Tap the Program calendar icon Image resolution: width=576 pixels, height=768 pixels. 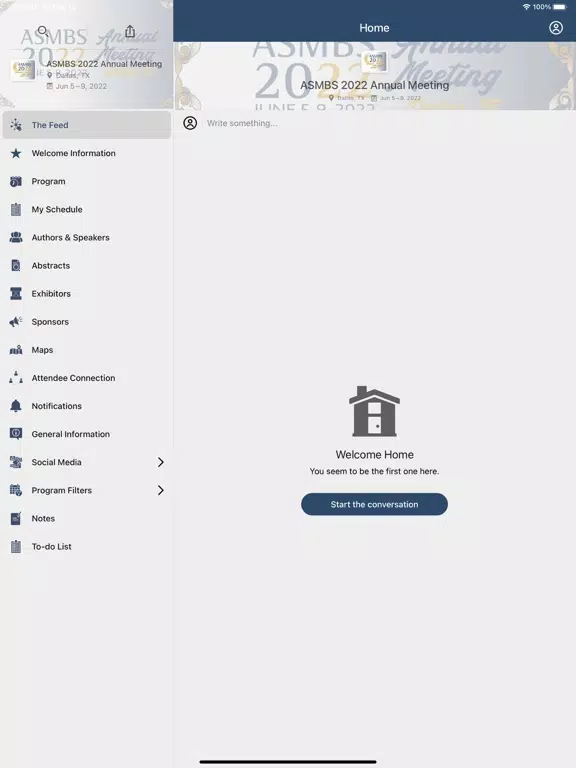coord(16,181)
